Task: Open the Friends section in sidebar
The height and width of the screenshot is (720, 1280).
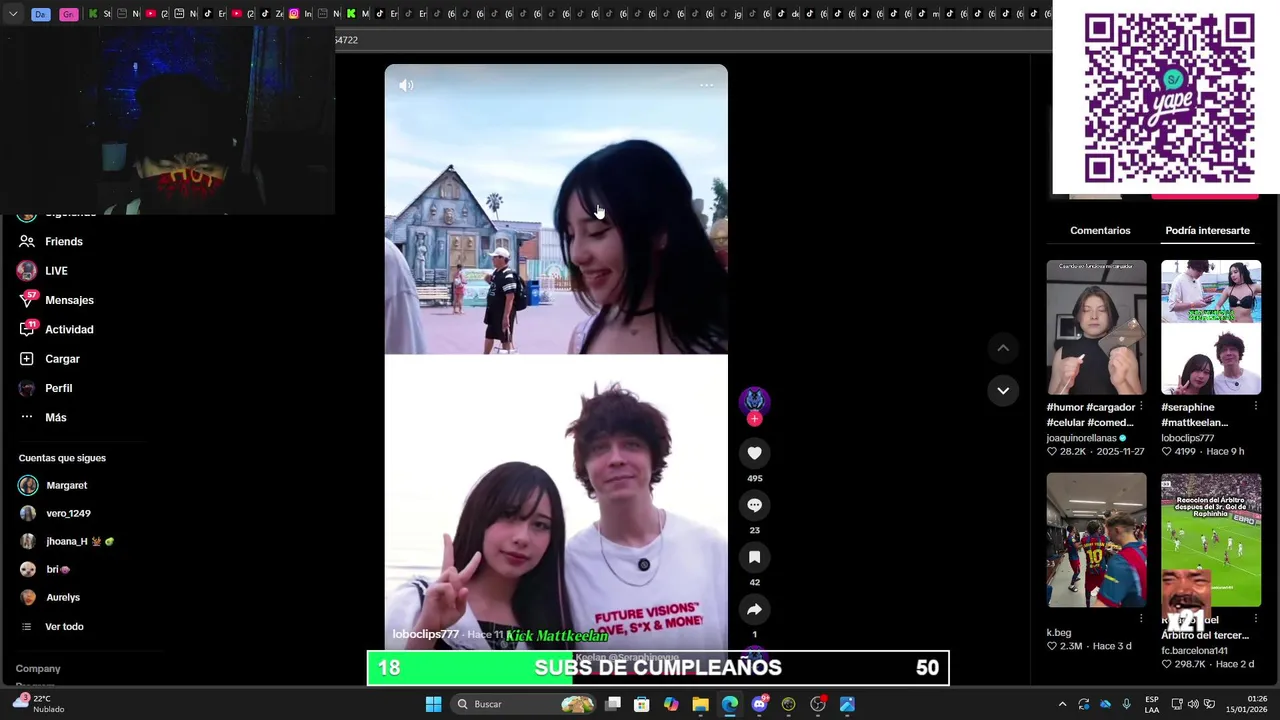Action: (x=64, y=241)
